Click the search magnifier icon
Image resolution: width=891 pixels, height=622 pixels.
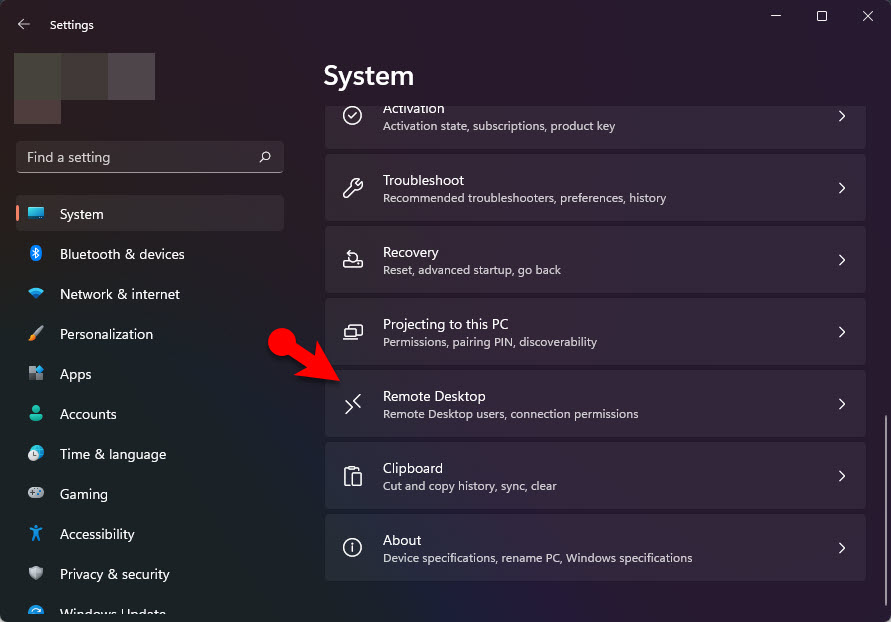pyautogui.click(x=265, y=157)
